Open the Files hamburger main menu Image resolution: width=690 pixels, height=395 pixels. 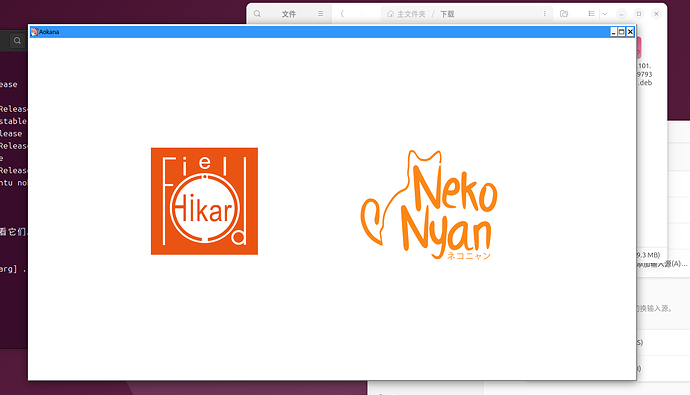pyautogui.click(x=320, y=14)
